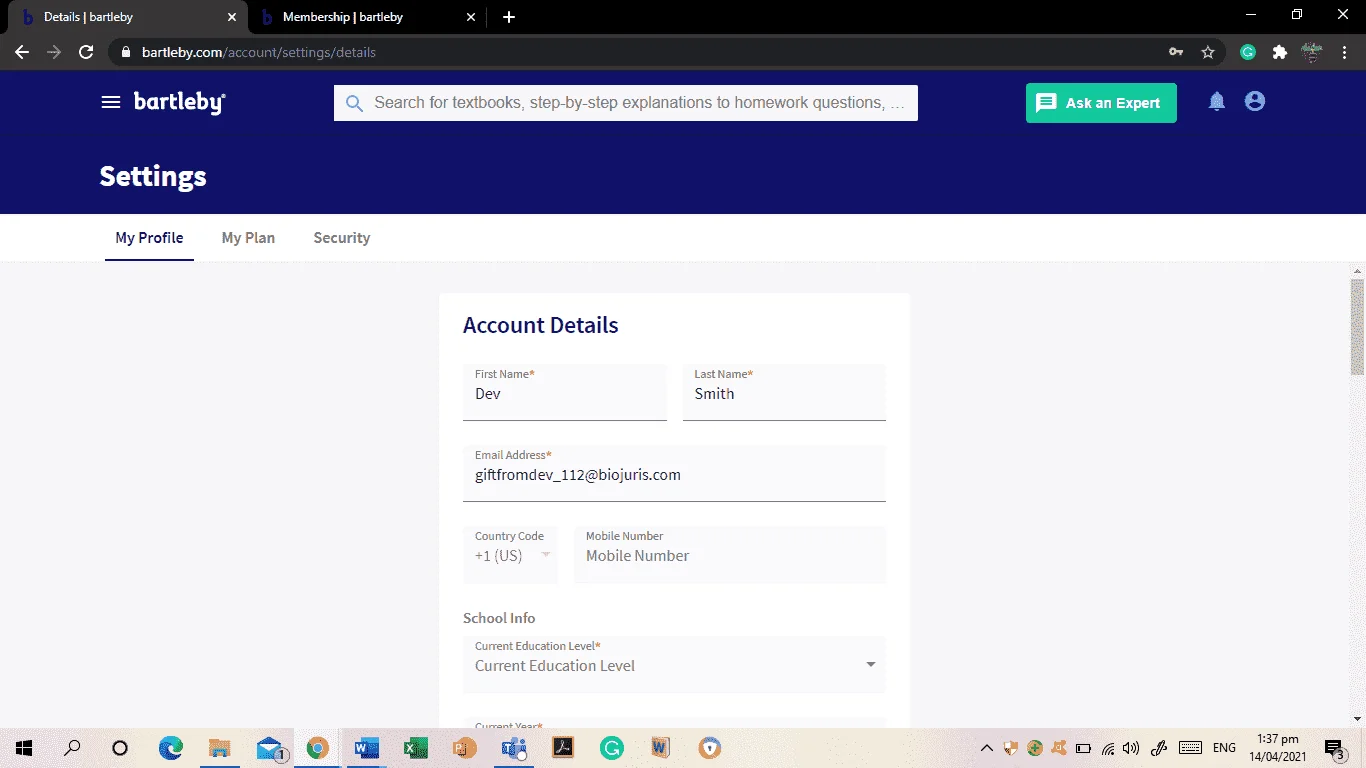The height and width of the screenshot is (768, 1366).
Task: Click the page vertical scrollbar thumb
Action: [x=1357, y=326]
